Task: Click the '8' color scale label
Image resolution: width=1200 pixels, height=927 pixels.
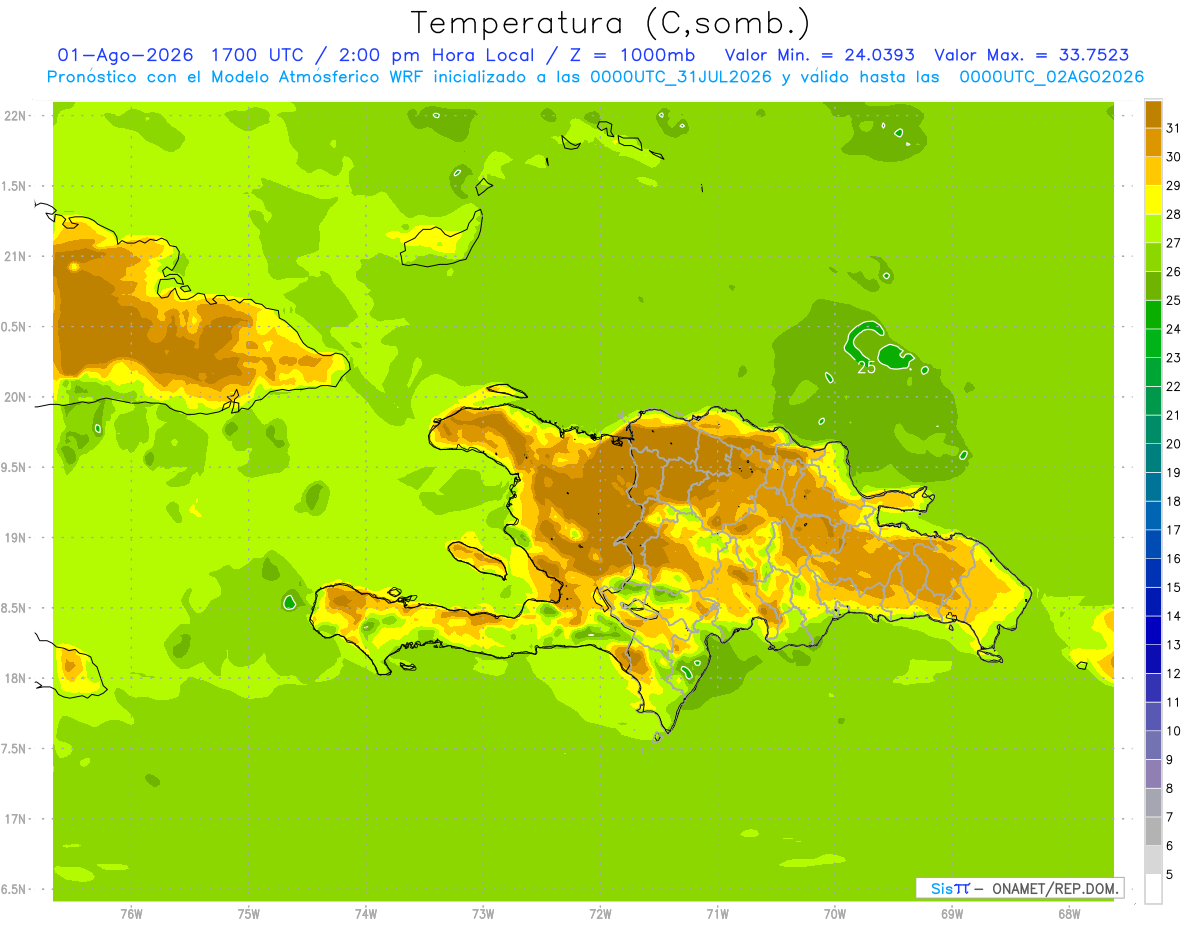Action: pos(1170,788)
